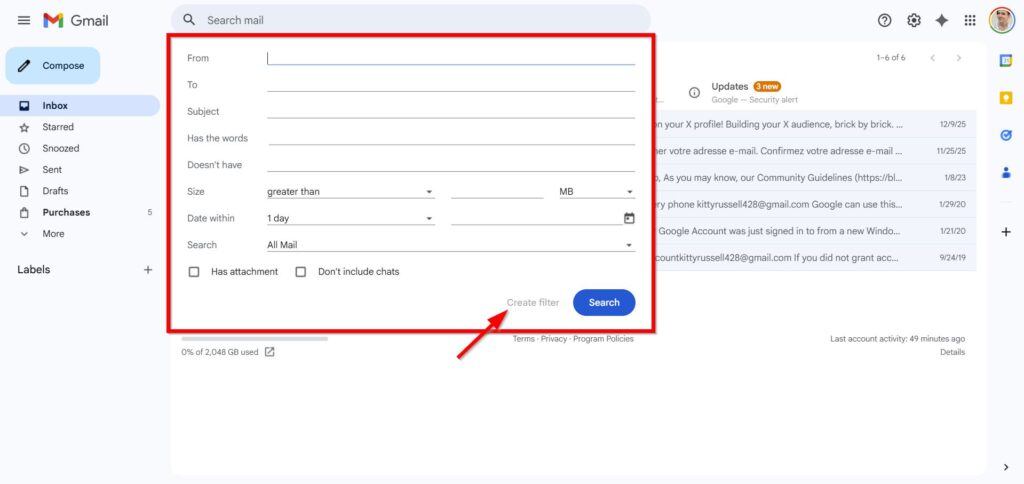Open the Support help icon
Screen dimensions: 1024x484
click(884, 21)
